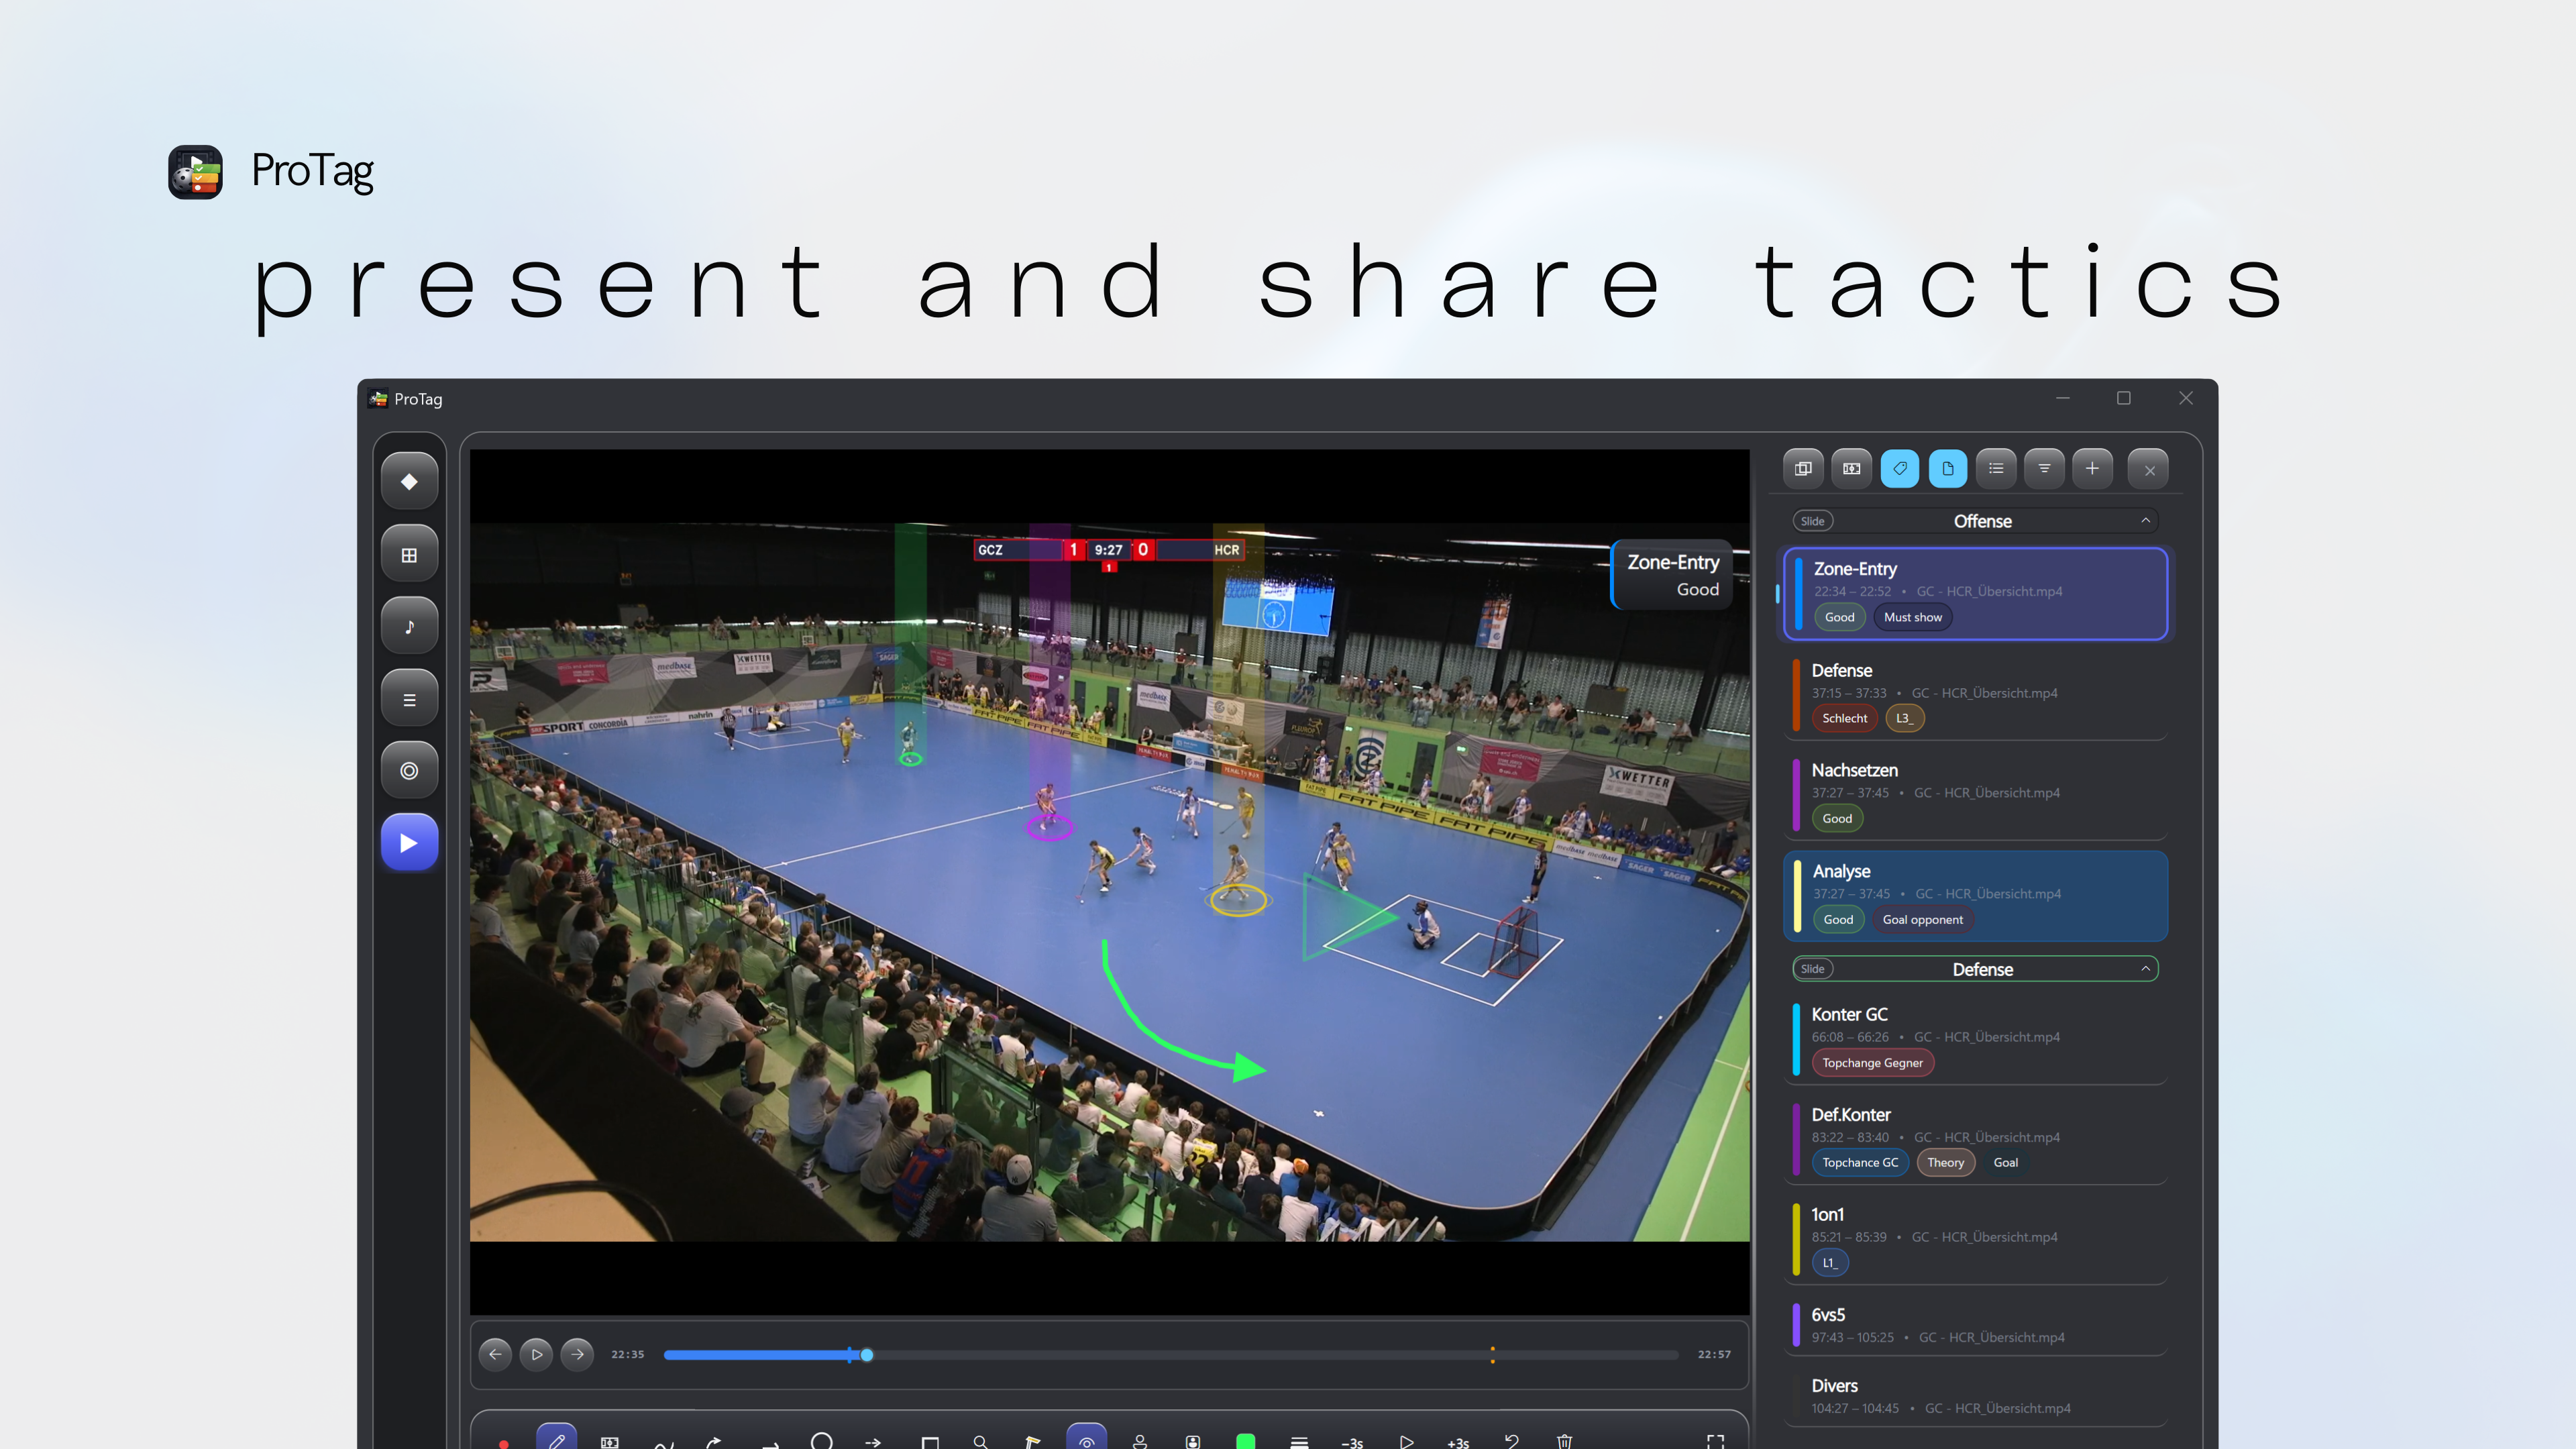Select the Konter GC clip

tap(1976, 1039)
